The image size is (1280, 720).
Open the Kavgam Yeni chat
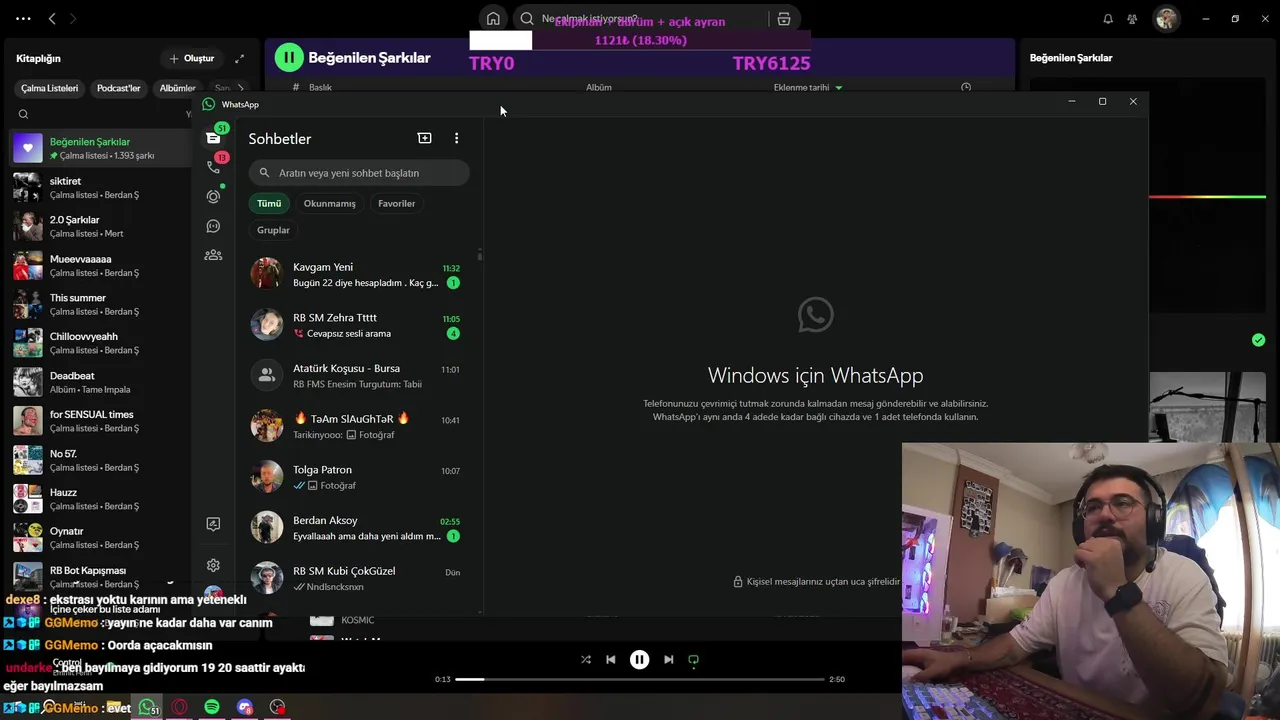point(358,274)
